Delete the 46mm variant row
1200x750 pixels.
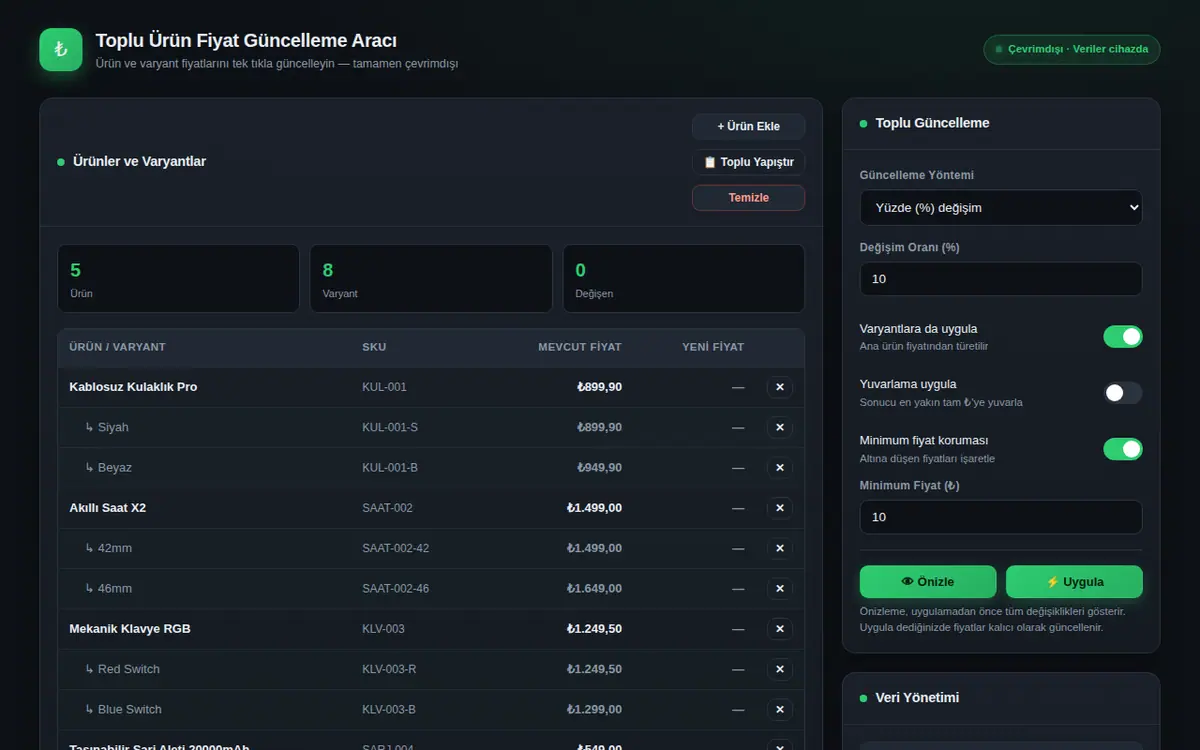tap(780, 588)
